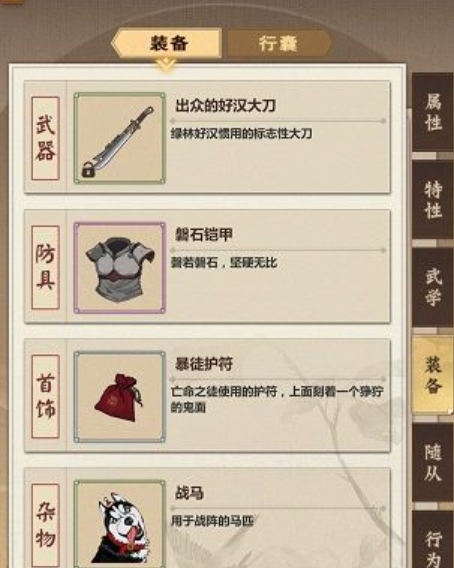Select the red amulet pouch icon
The height and width of the screenshot is (568, 454).
point(120,397)
